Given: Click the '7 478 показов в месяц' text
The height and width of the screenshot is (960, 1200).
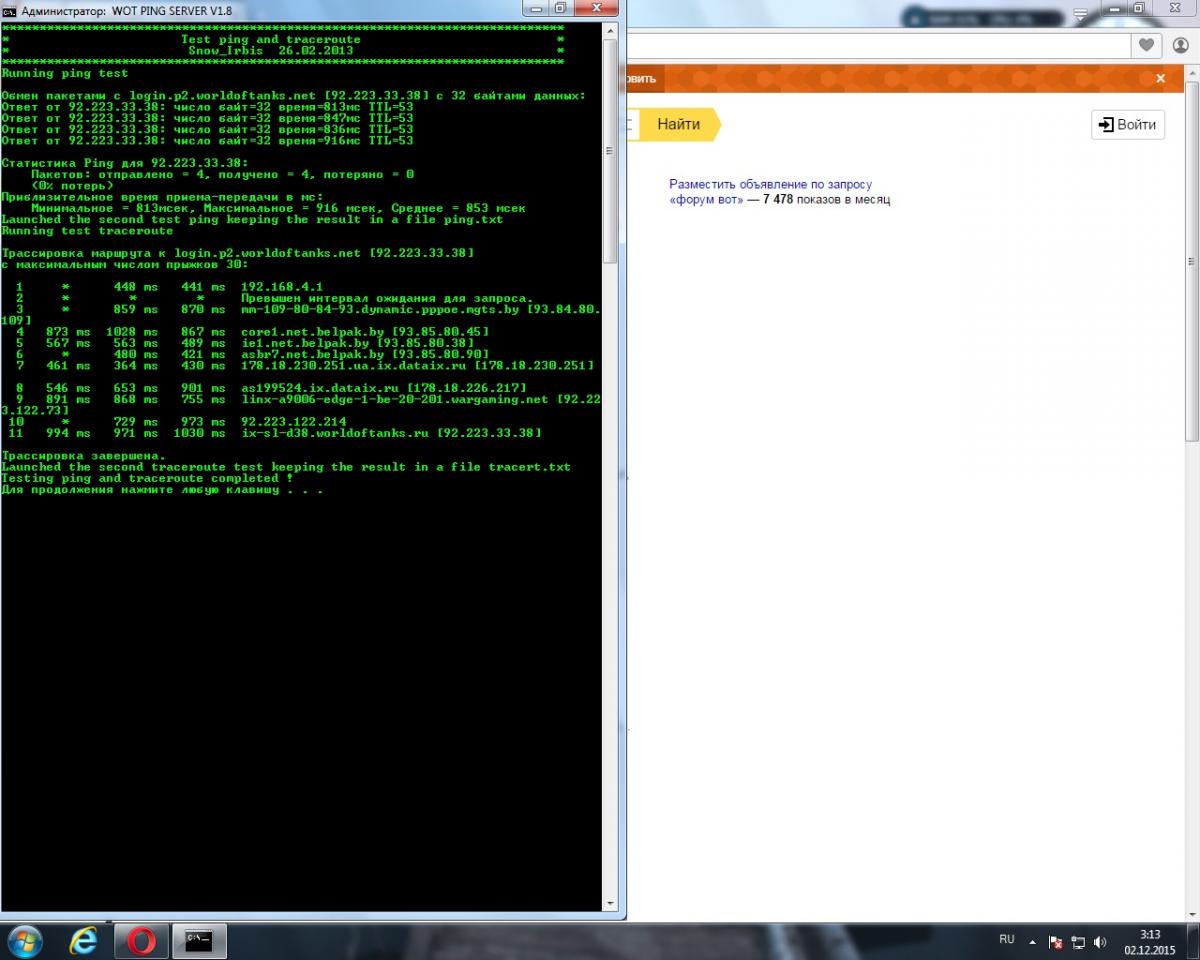Looking at the screenshot, I should [x=826, y=199].
